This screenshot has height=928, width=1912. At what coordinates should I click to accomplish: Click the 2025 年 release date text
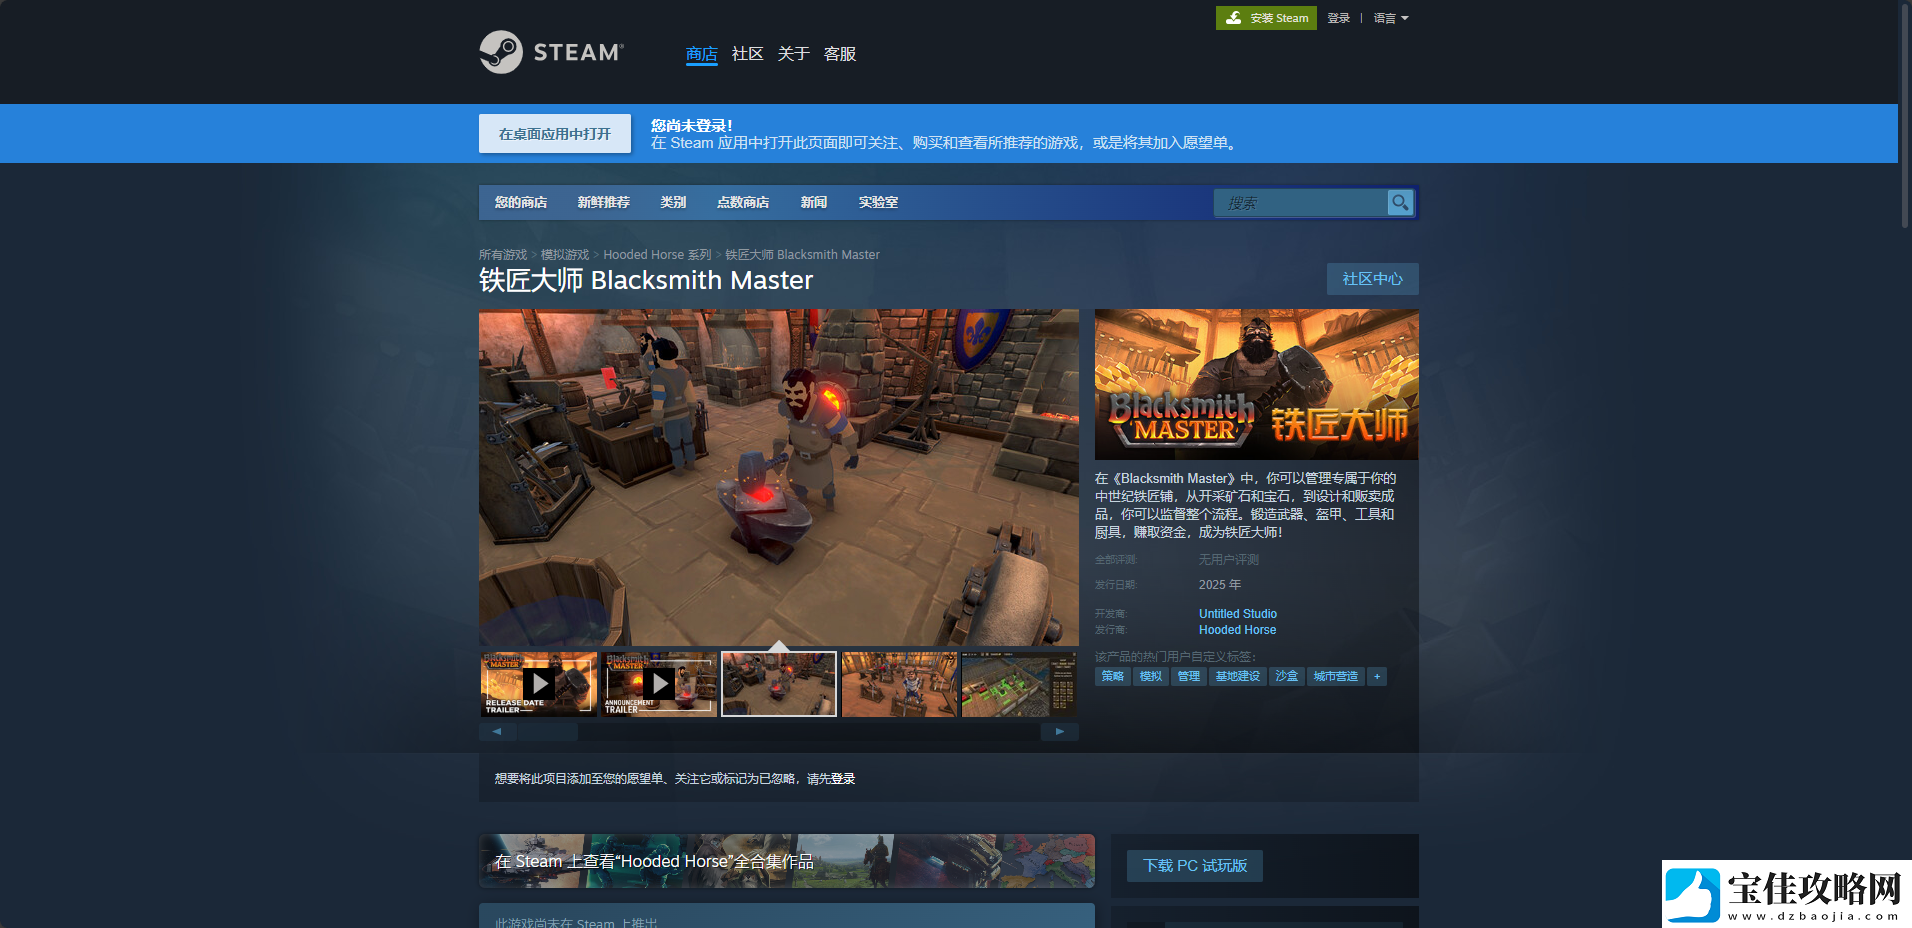(1220, 585)
